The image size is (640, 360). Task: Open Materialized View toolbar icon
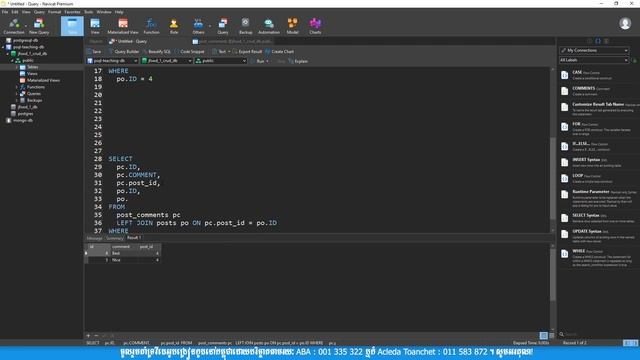coord(123,26)
